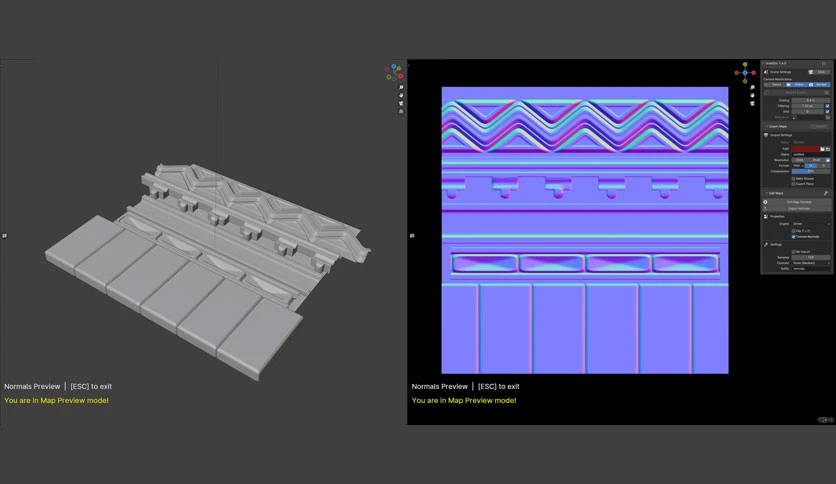This screenshot has height=484, width=836.
Task: Enable the Export Plane checkbox
Action: pyautogui.click(x=793, y=184)
